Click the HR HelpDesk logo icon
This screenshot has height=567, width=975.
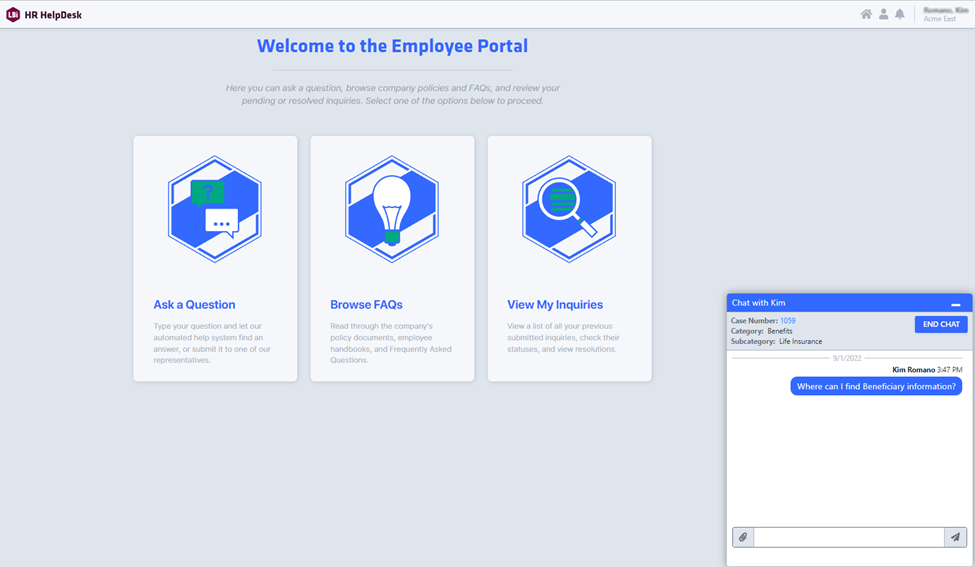[13, 14]
